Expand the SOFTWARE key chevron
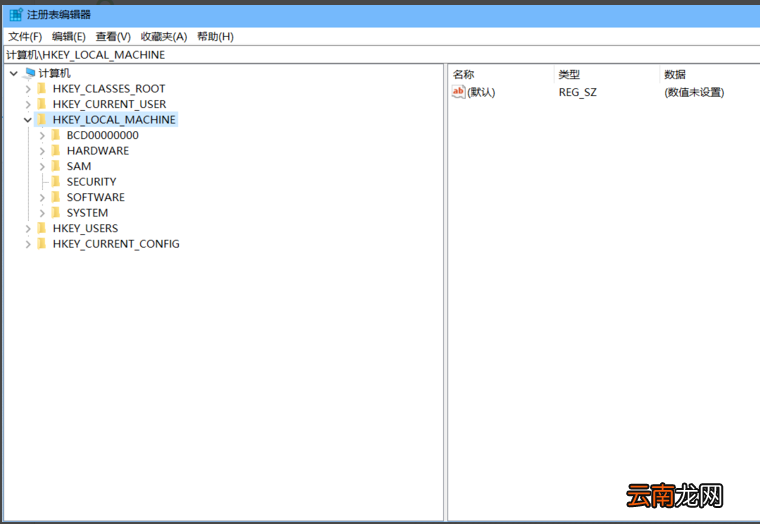This screenshot has width=760, height=524. [x=42, y=198]
